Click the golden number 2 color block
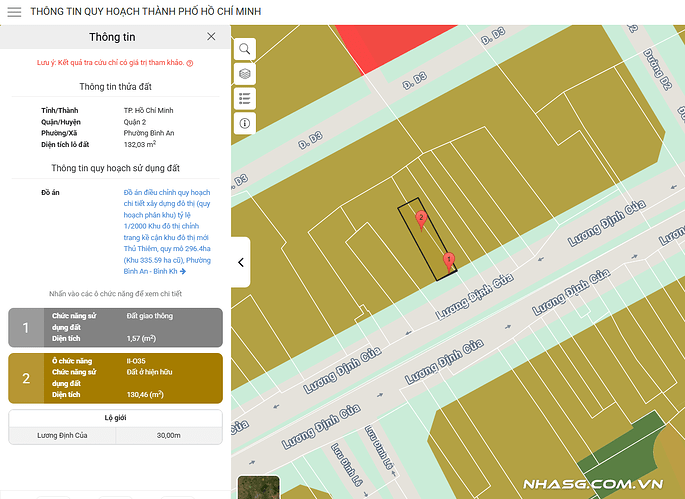 26,378
